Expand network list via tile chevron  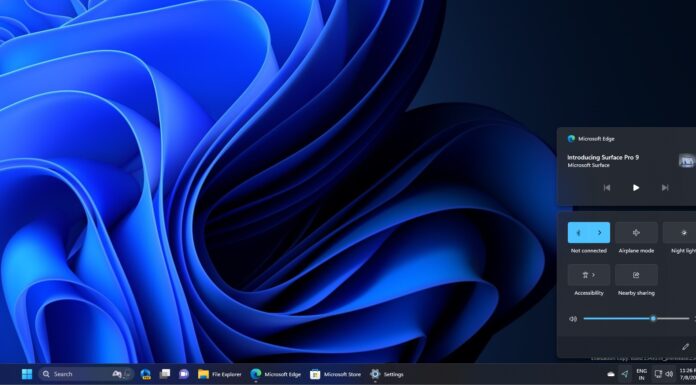pos(600,233)
